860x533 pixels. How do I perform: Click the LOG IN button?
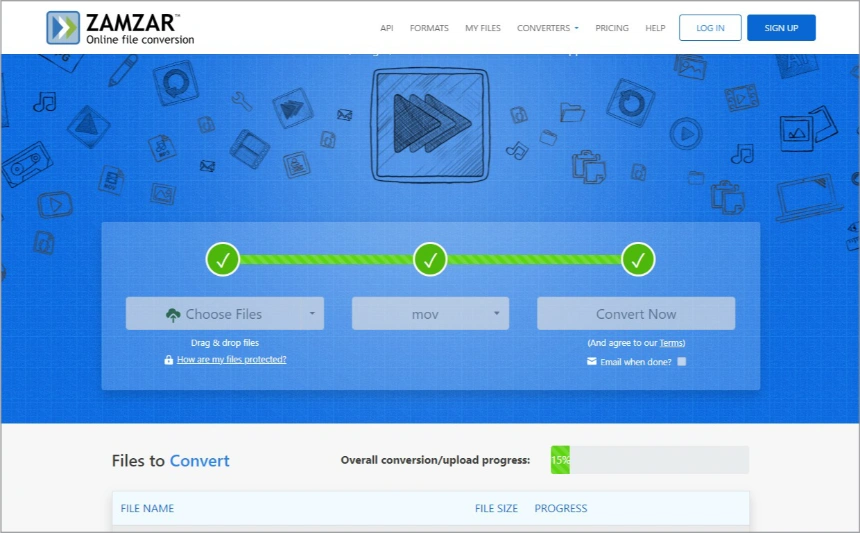coord(710,27)
